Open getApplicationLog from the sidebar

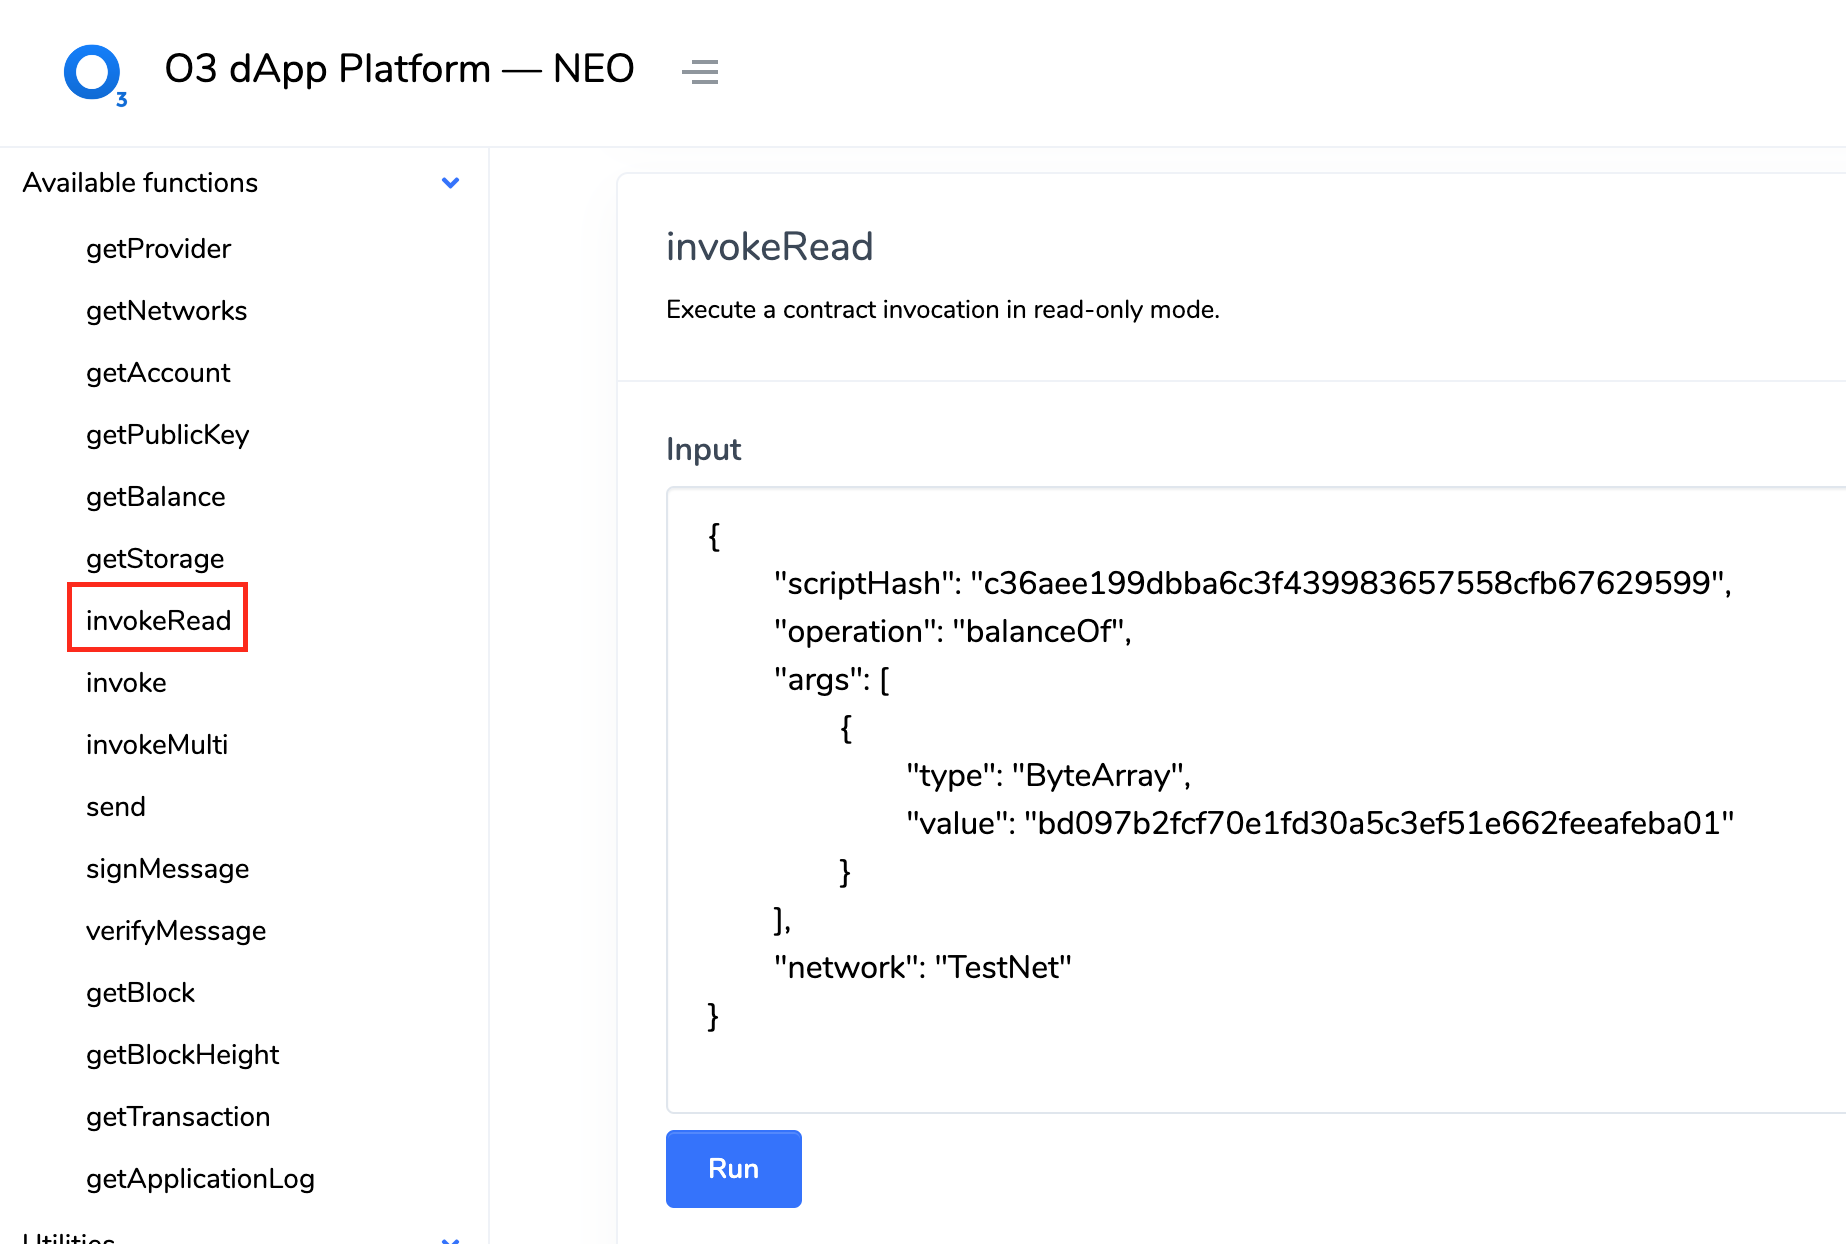(x=200, y=1179)
